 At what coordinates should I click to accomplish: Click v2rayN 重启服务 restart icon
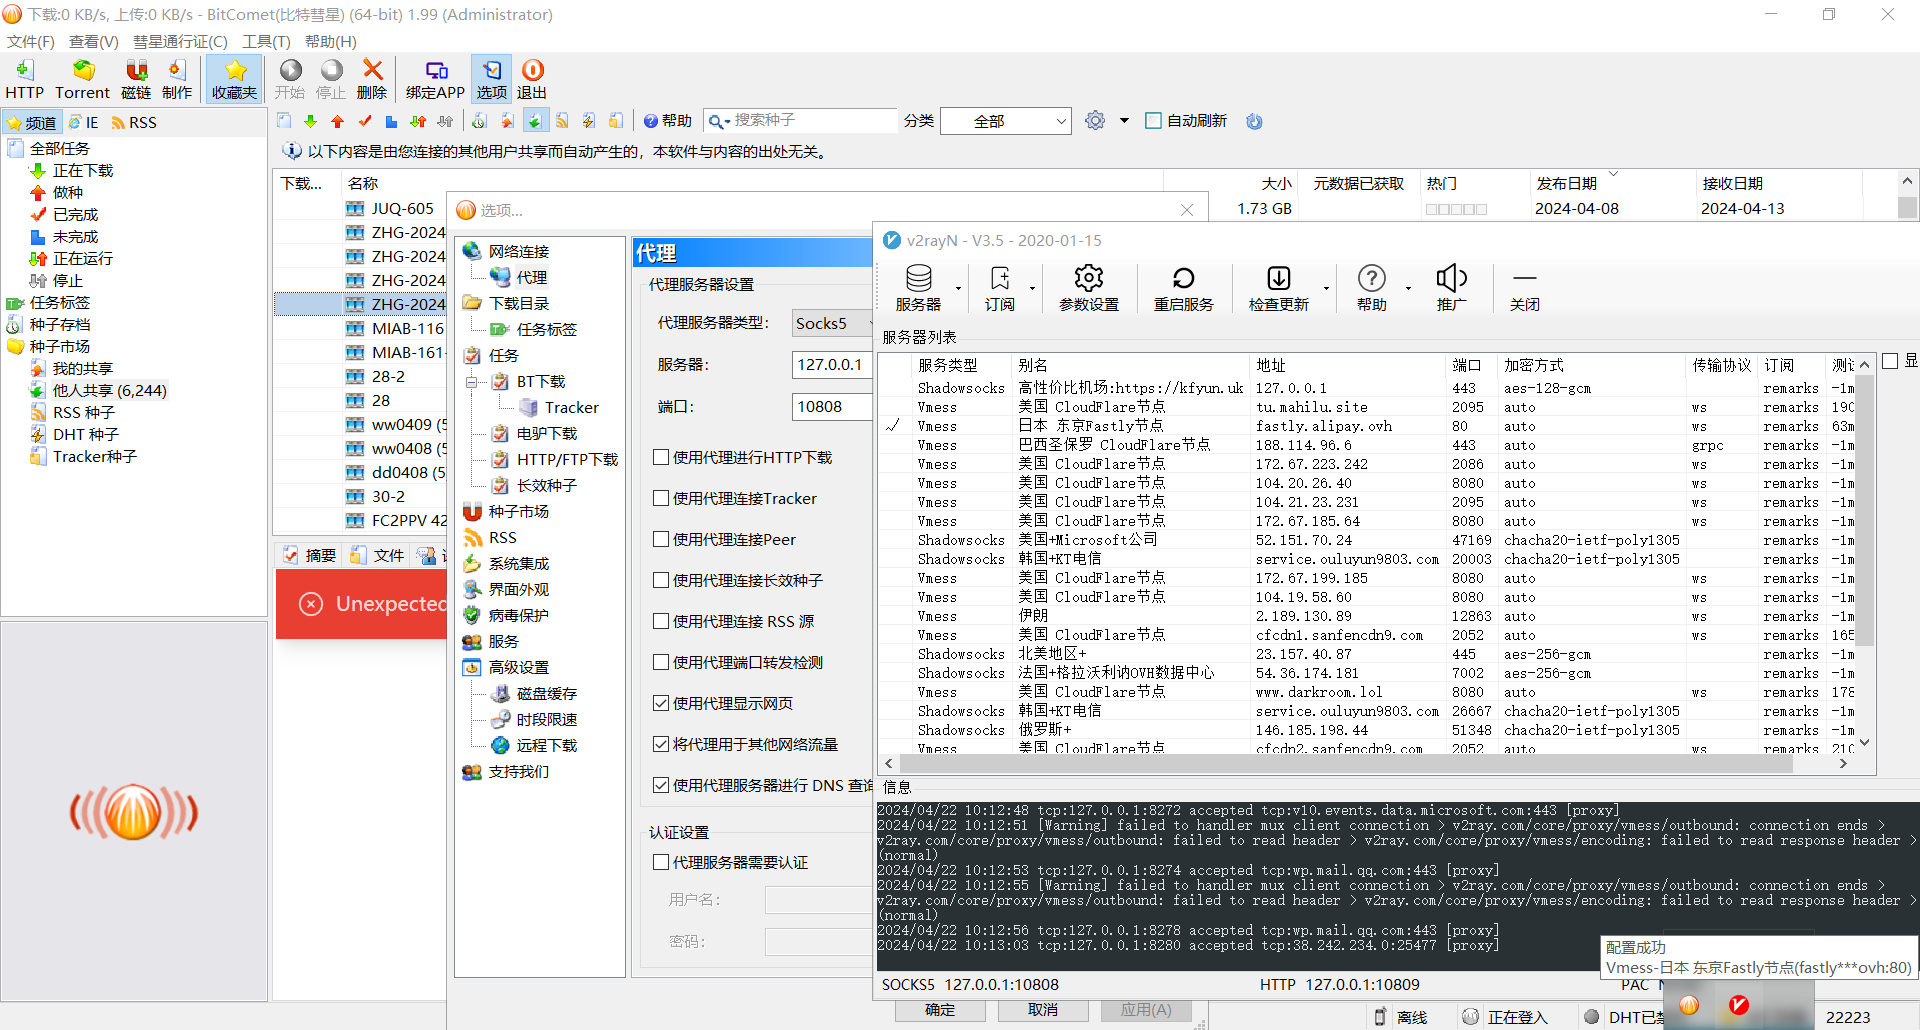tap(1183, 288)
